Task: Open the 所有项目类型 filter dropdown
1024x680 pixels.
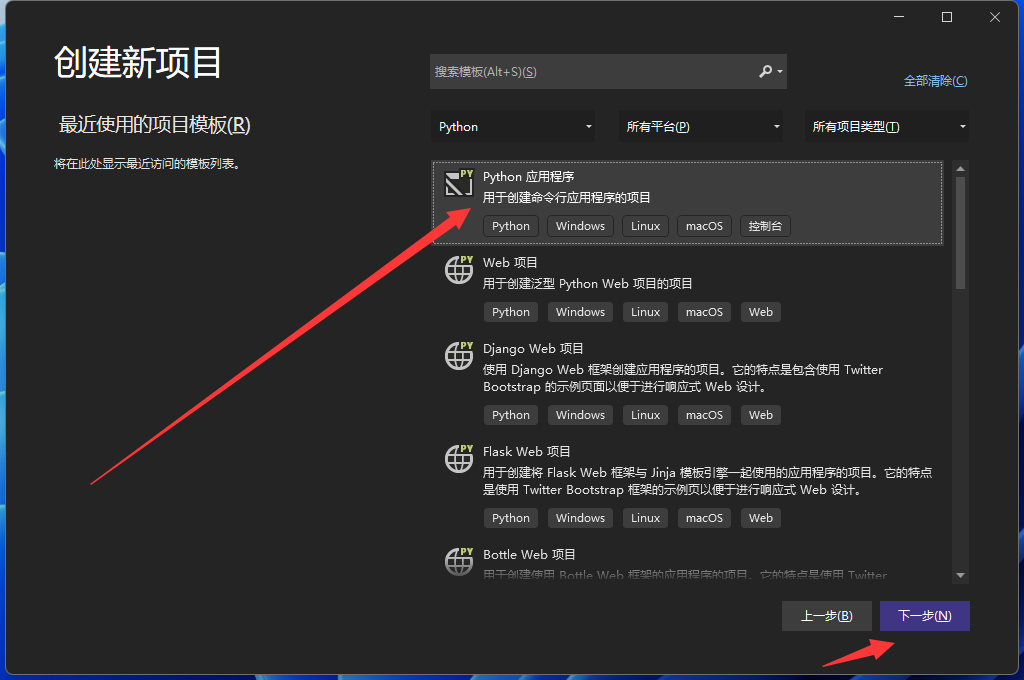Action: (887, 127)
